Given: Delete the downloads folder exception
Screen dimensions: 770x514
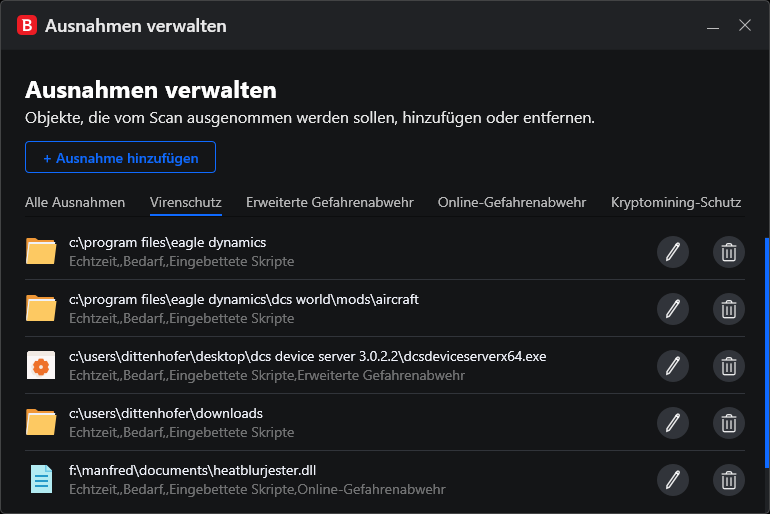Looking at the screenshot, I should pyautogui.click(x=729, y=423).
